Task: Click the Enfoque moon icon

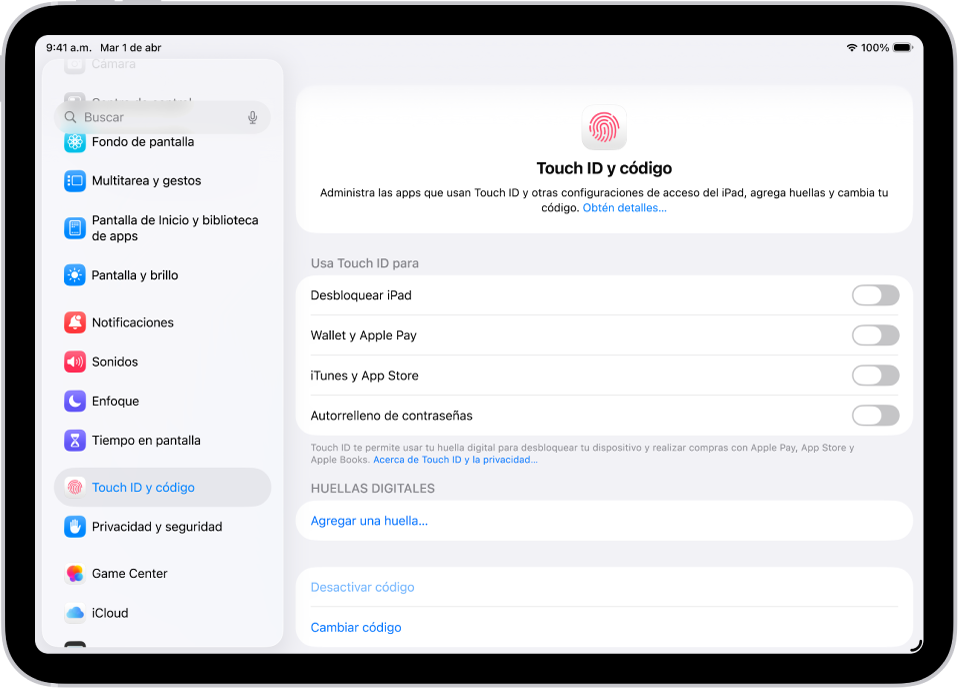Action: click(x=75, y=401)
